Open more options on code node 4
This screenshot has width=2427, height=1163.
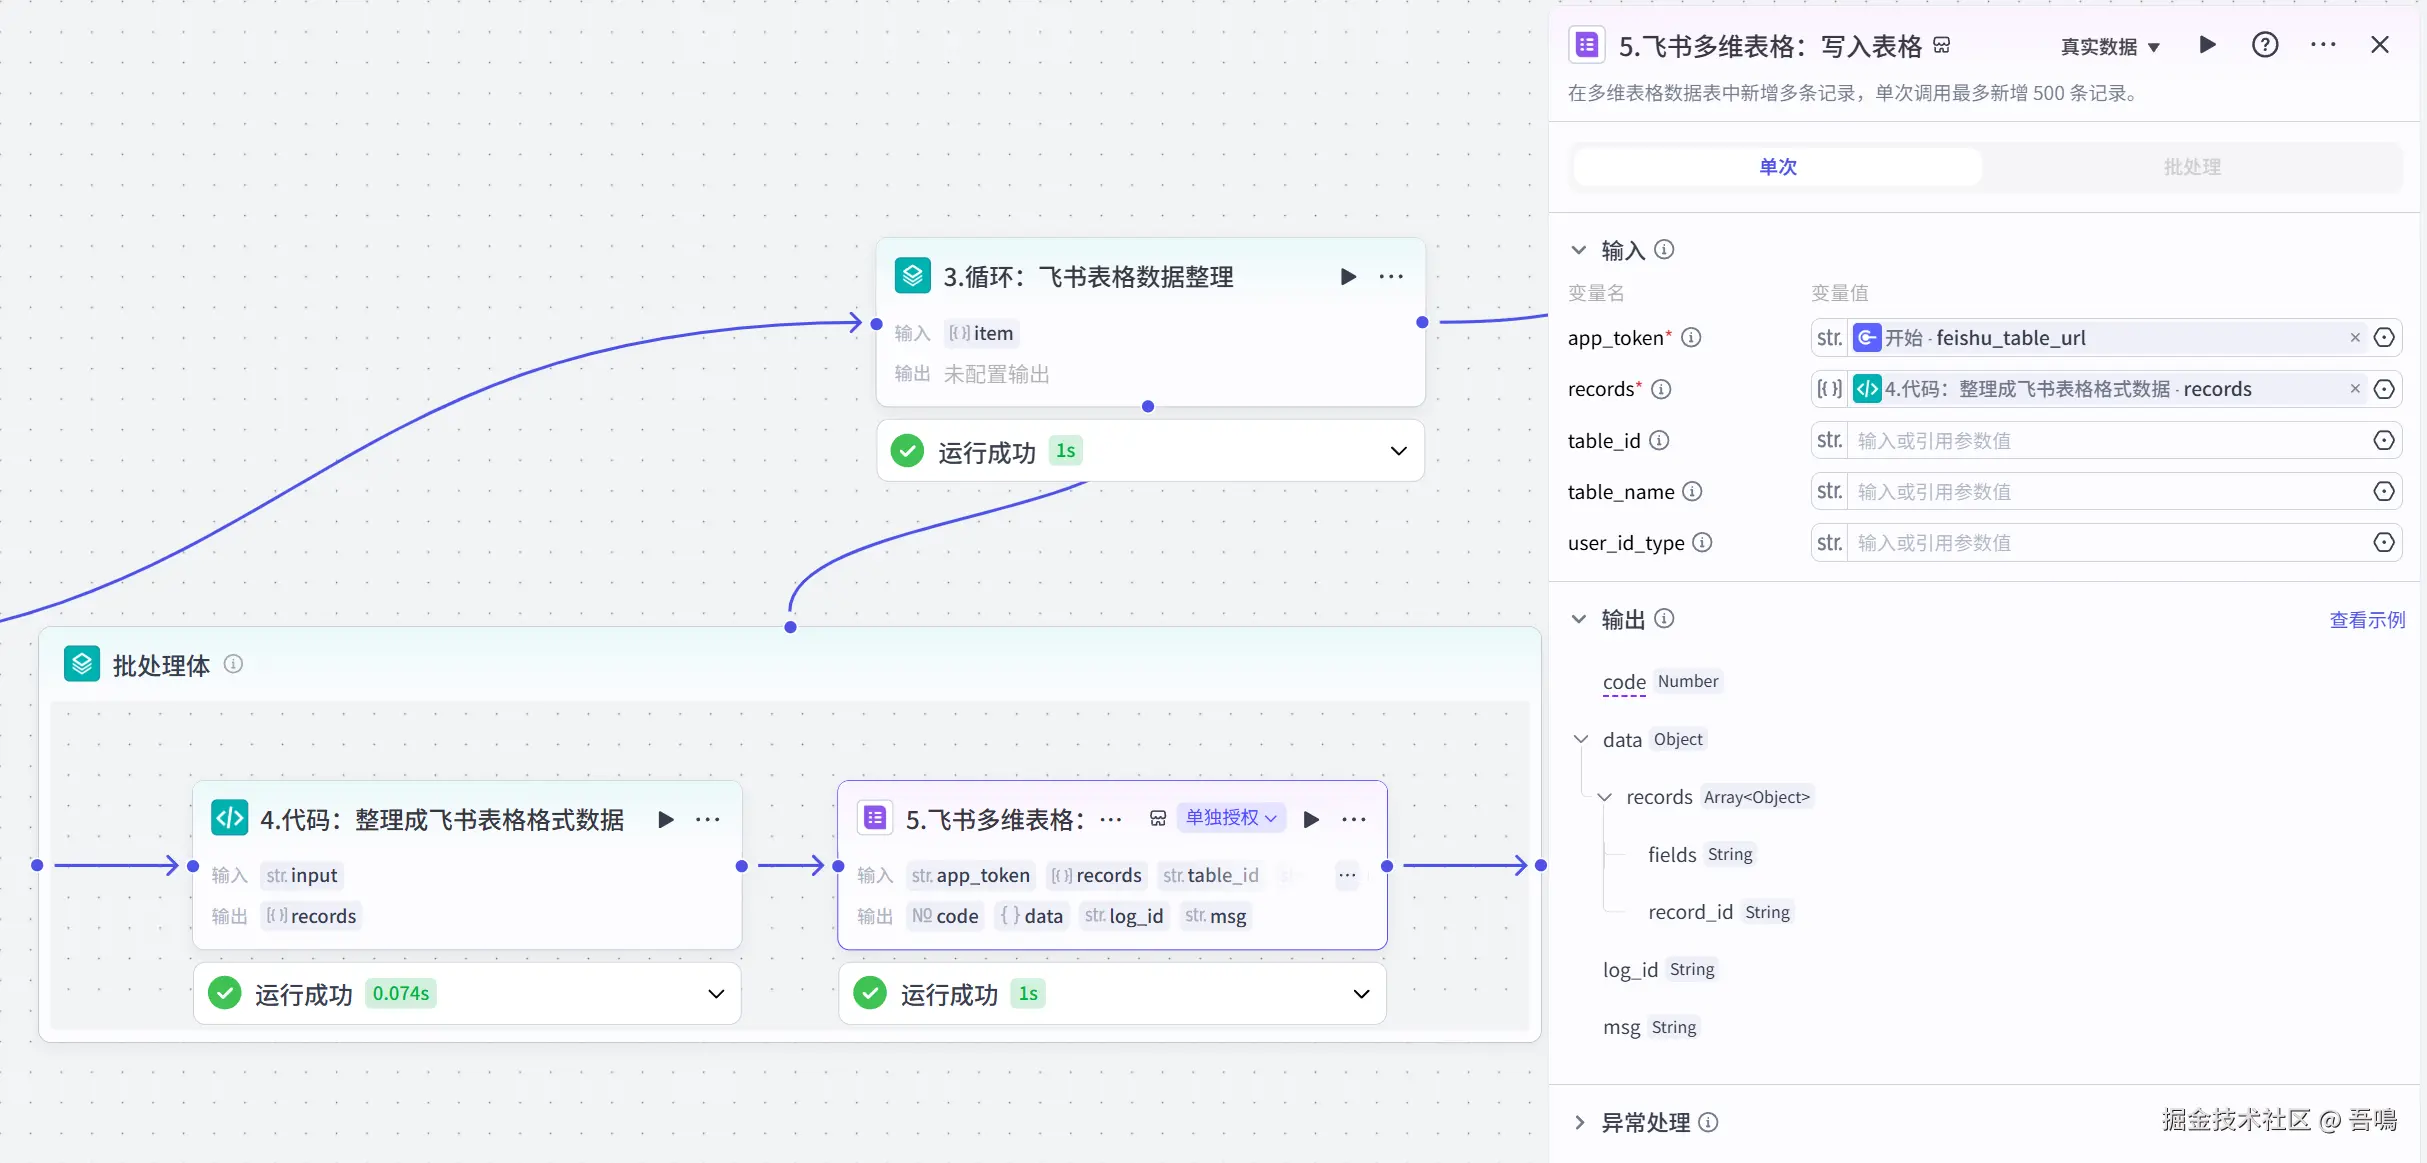pyautogui.click(x=708, y=820)
